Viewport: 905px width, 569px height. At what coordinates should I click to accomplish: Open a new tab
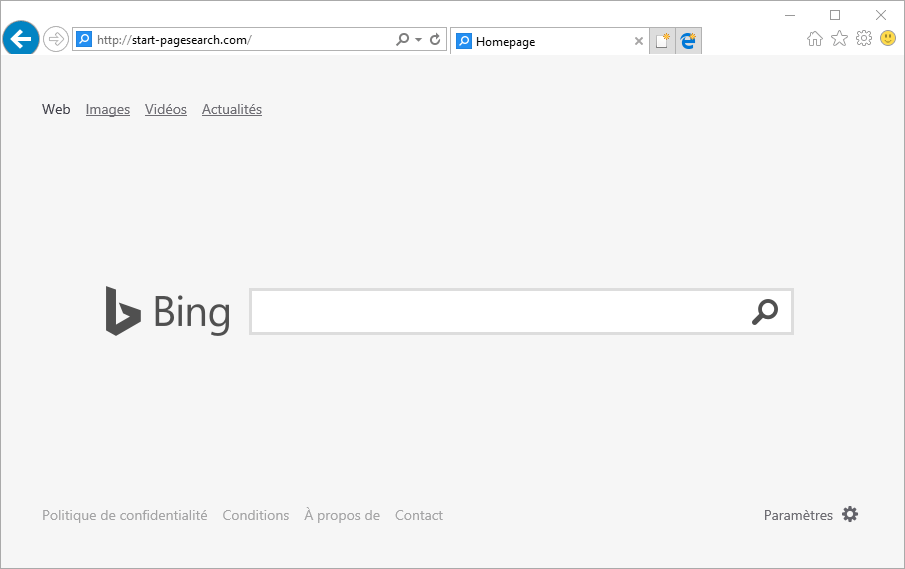pyautogui.click(x=662, y=41)
